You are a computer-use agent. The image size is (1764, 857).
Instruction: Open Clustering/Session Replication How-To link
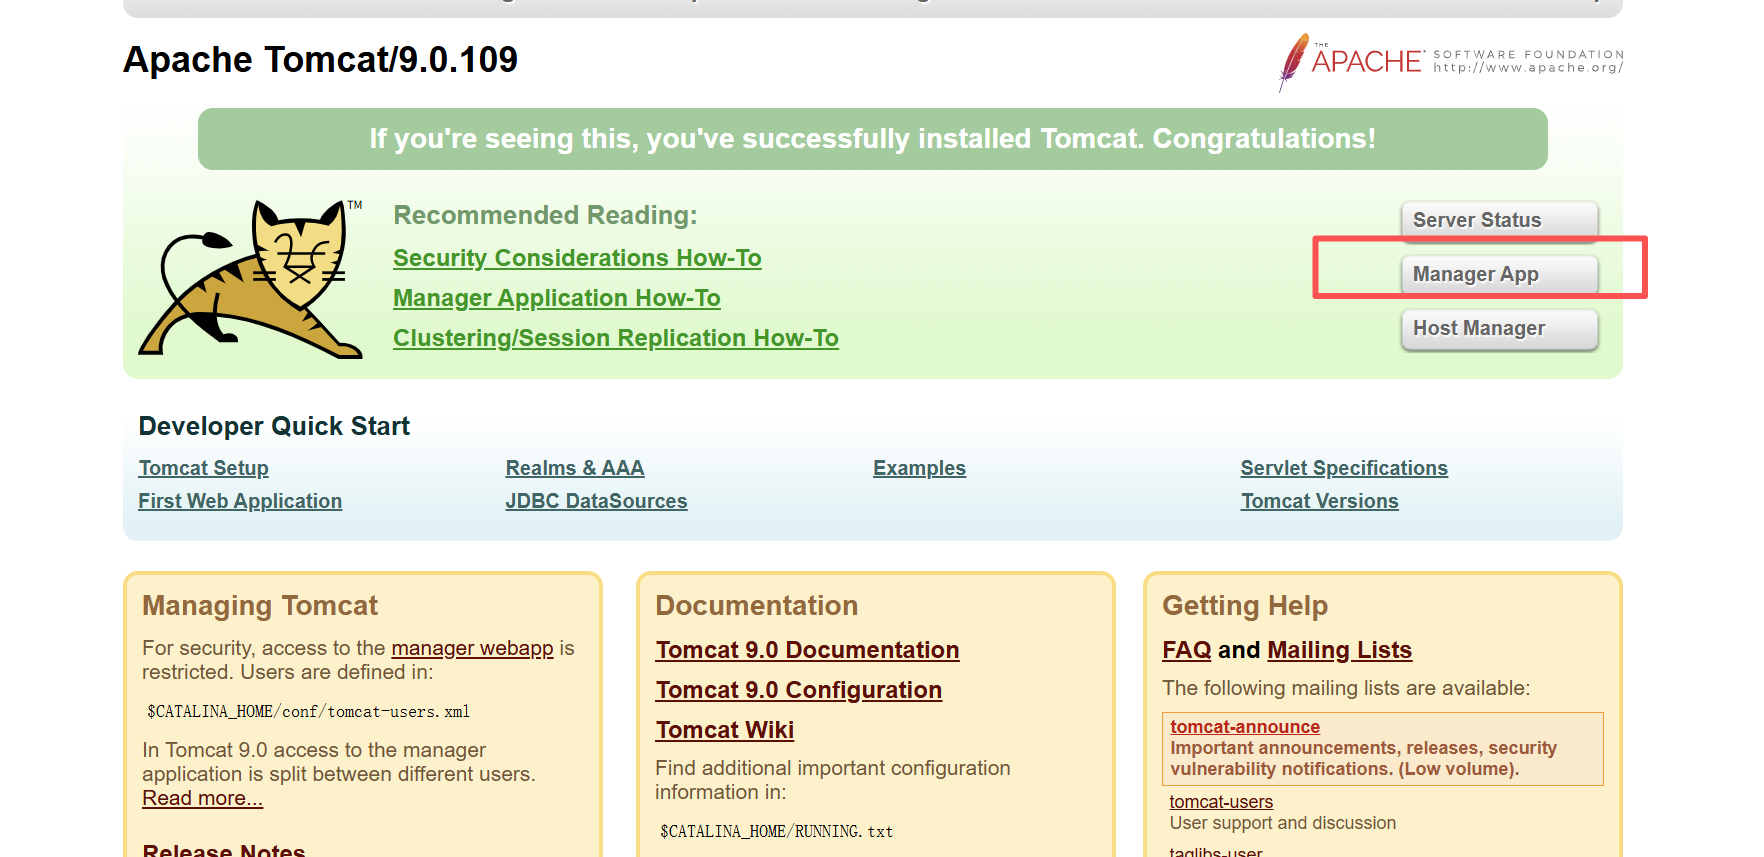[x=615, y=338]
